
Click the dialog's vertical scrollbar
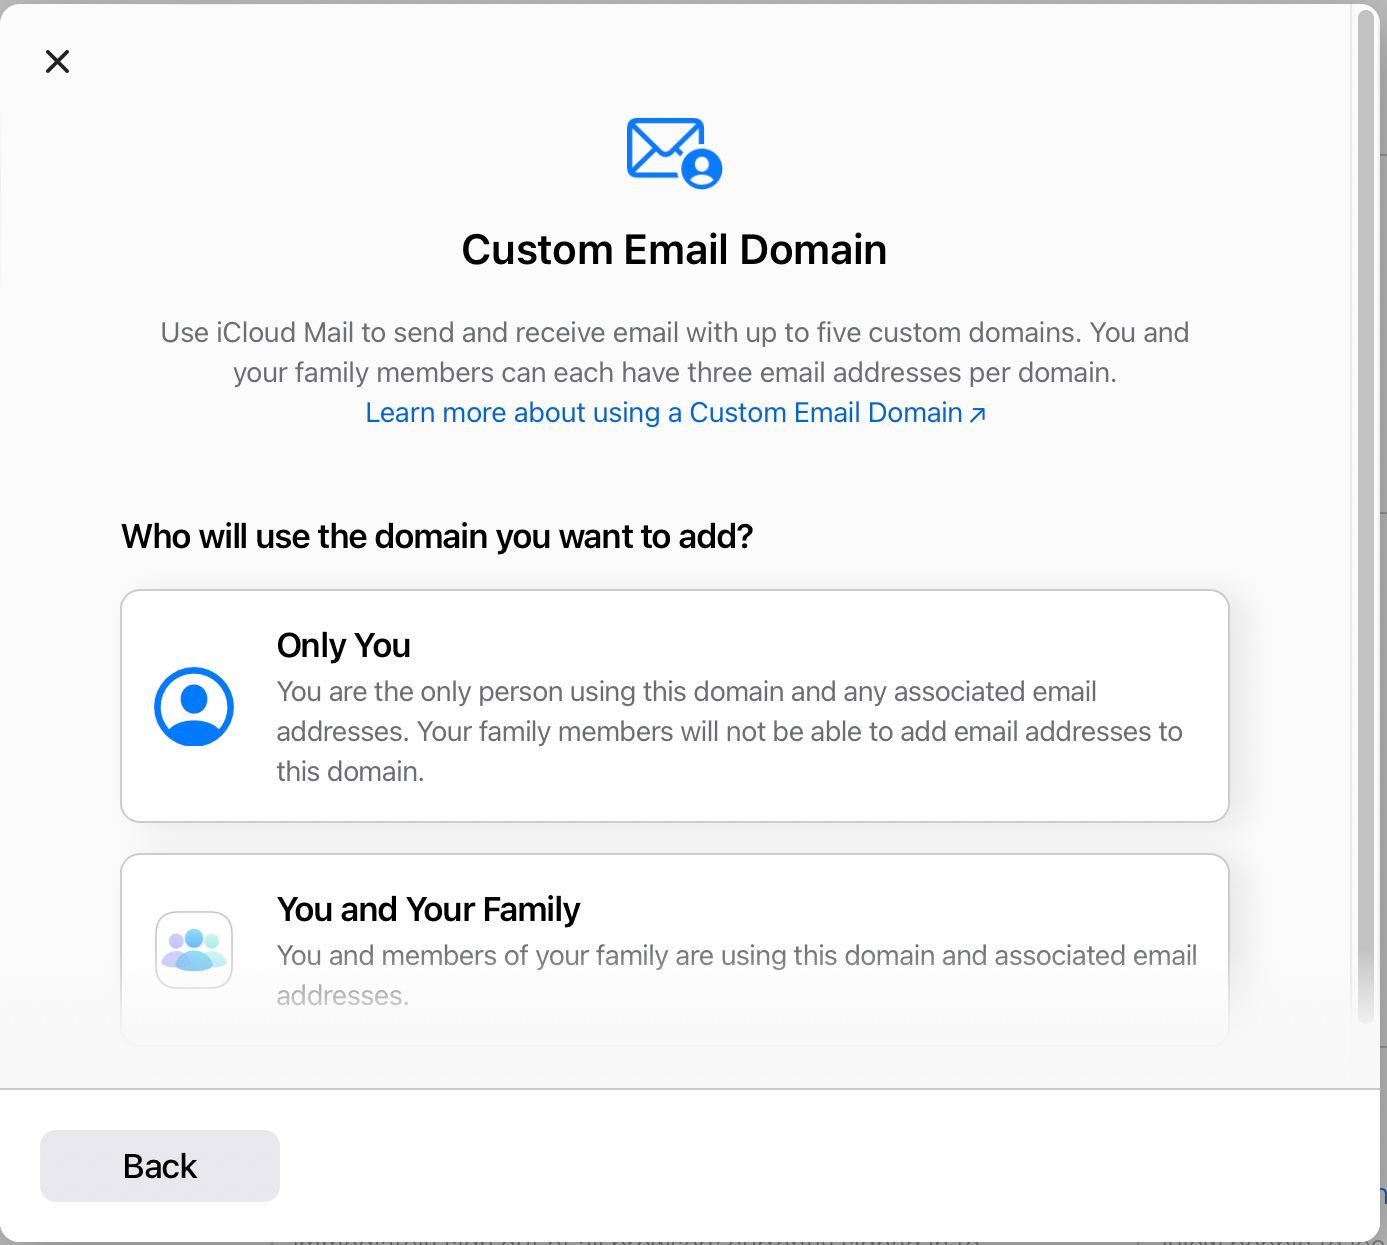[x=1365, y=500]
